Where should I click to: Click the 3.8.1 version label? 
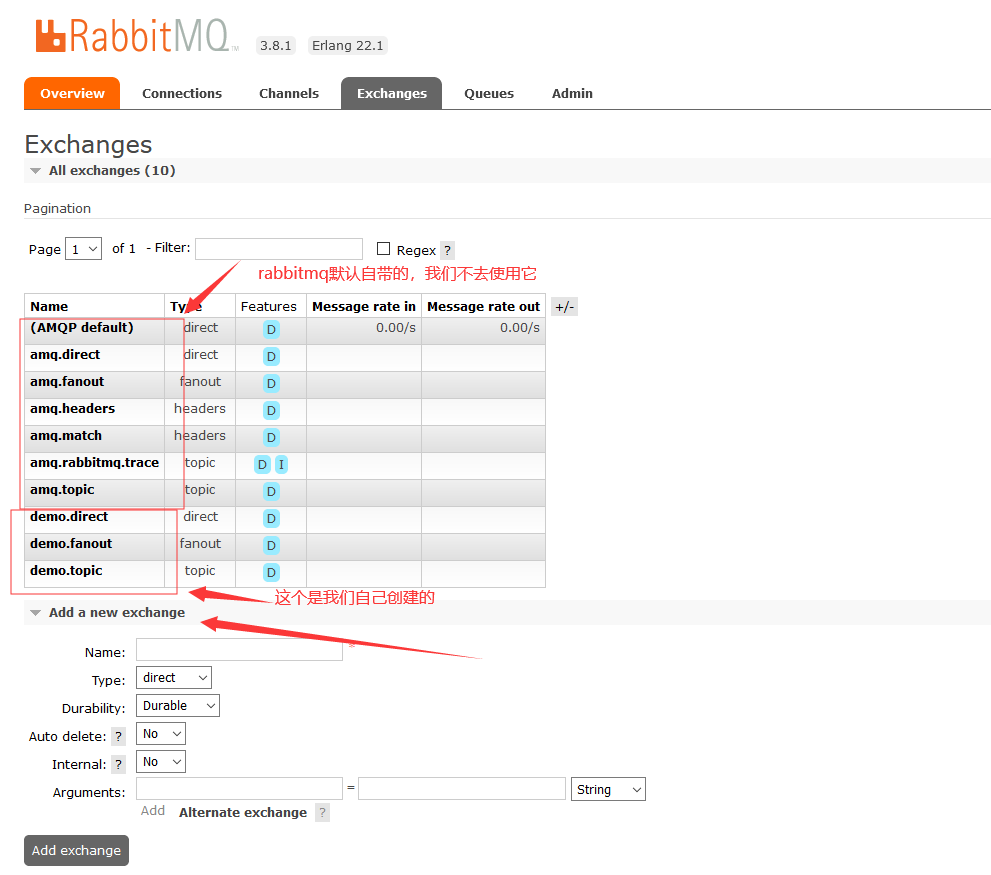tap(276, 46)
